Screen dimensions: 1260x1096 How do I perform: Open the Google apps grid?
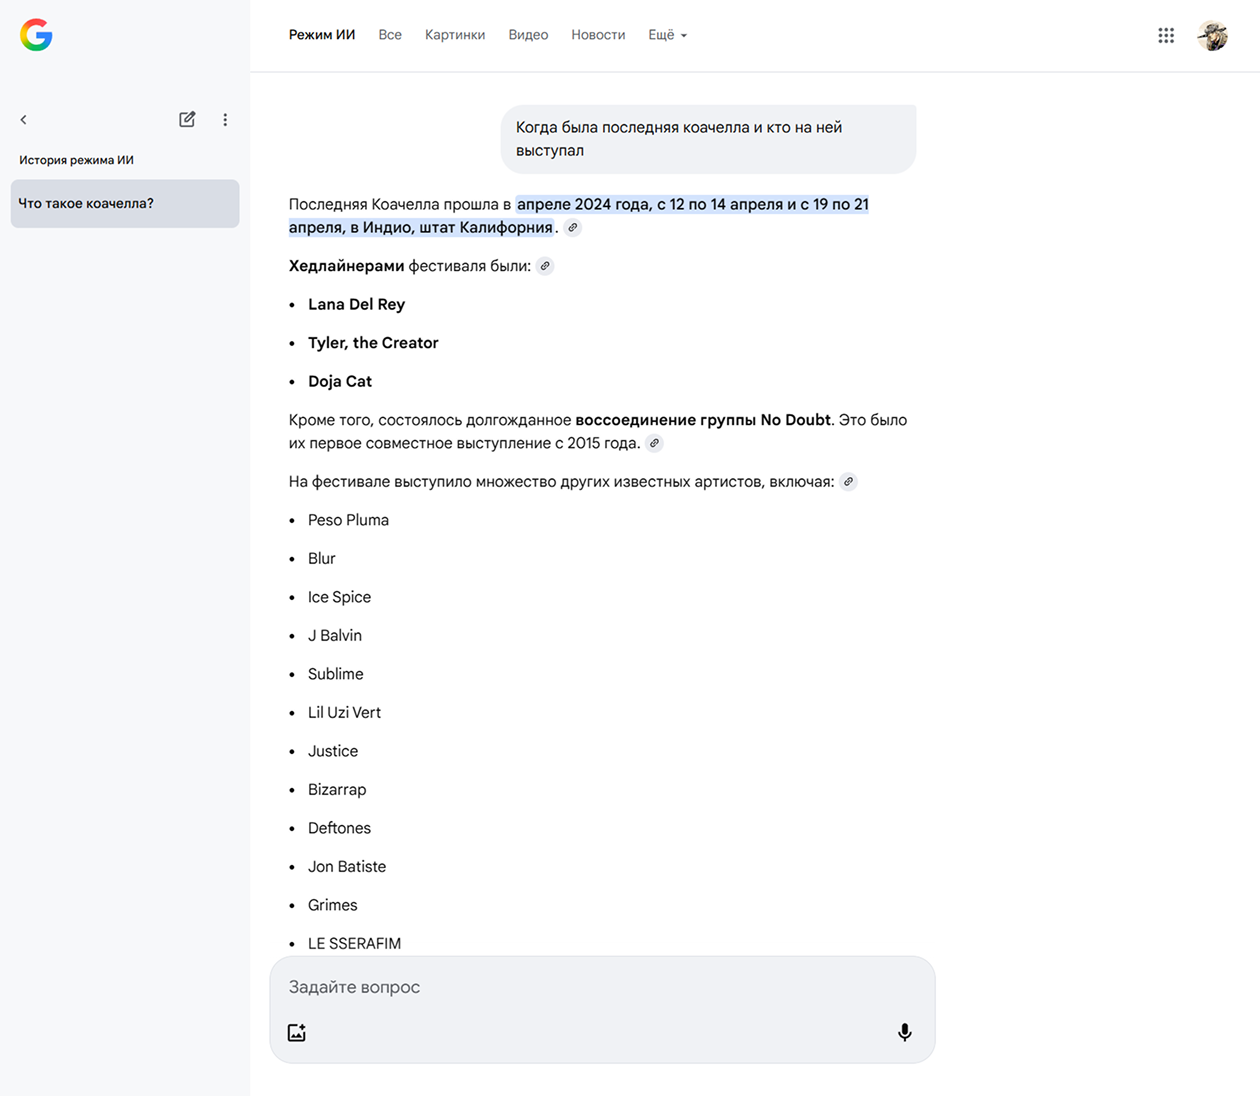1166,36
